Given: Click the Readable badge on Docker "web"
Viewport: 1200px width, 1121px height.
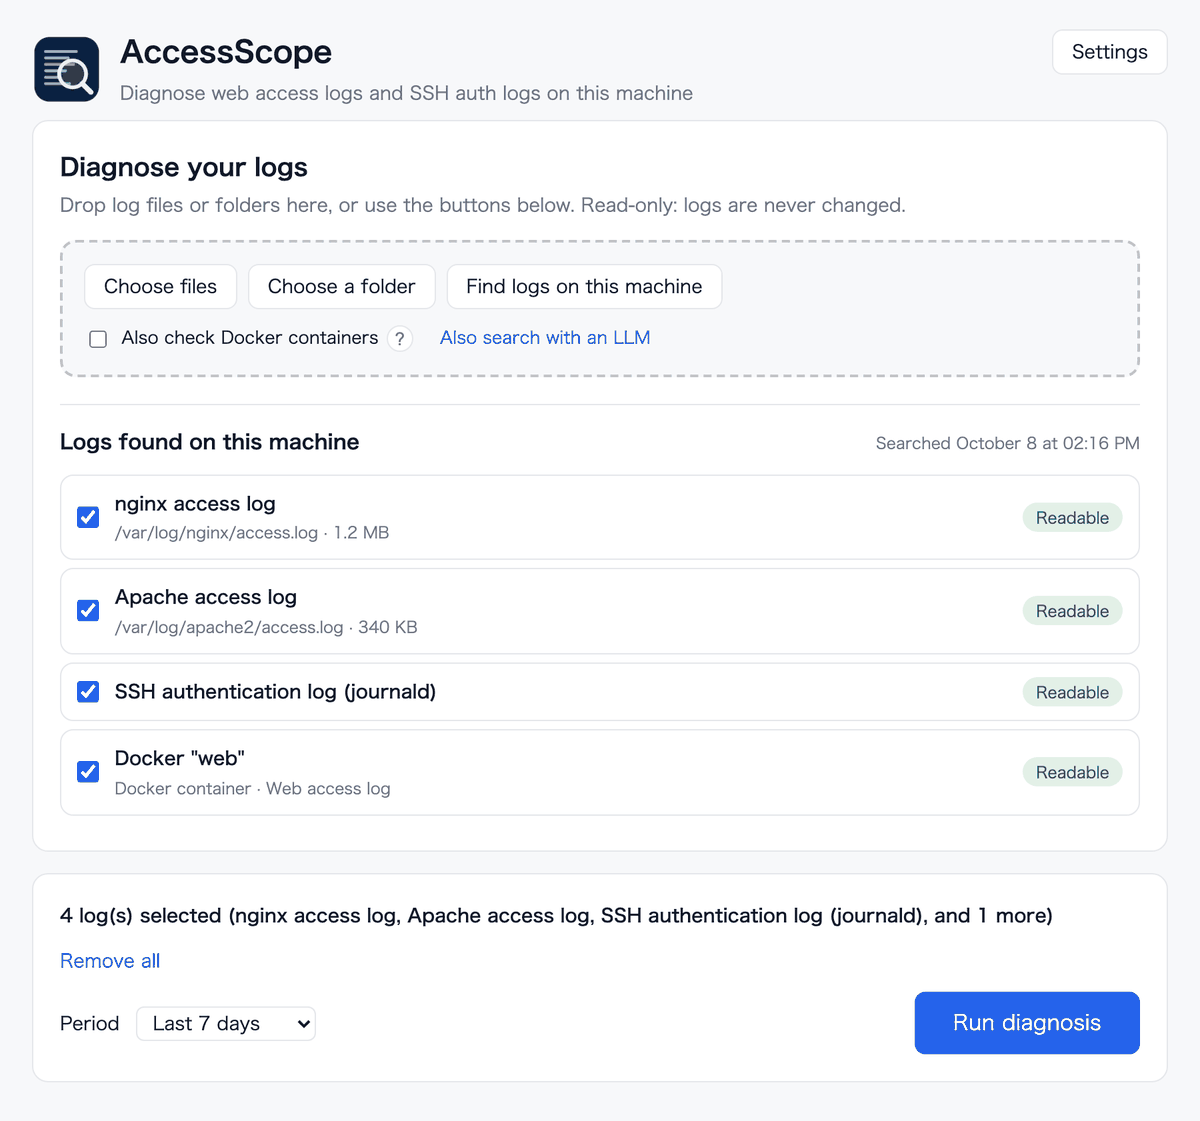Looking at the screenshot, I should (1072, 772).
